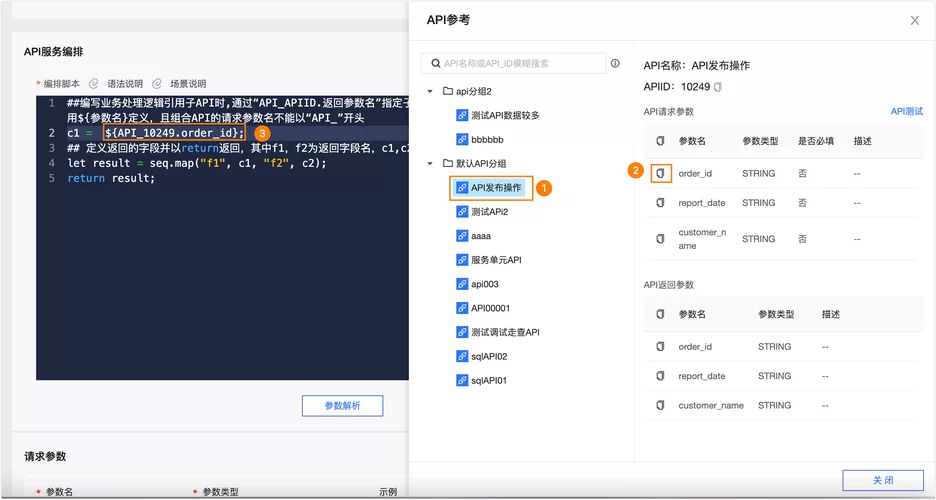The height and width of the screenshot is (500, 936).
Task: Focus the API名称或API_ID search field
Action: point(514,63)
